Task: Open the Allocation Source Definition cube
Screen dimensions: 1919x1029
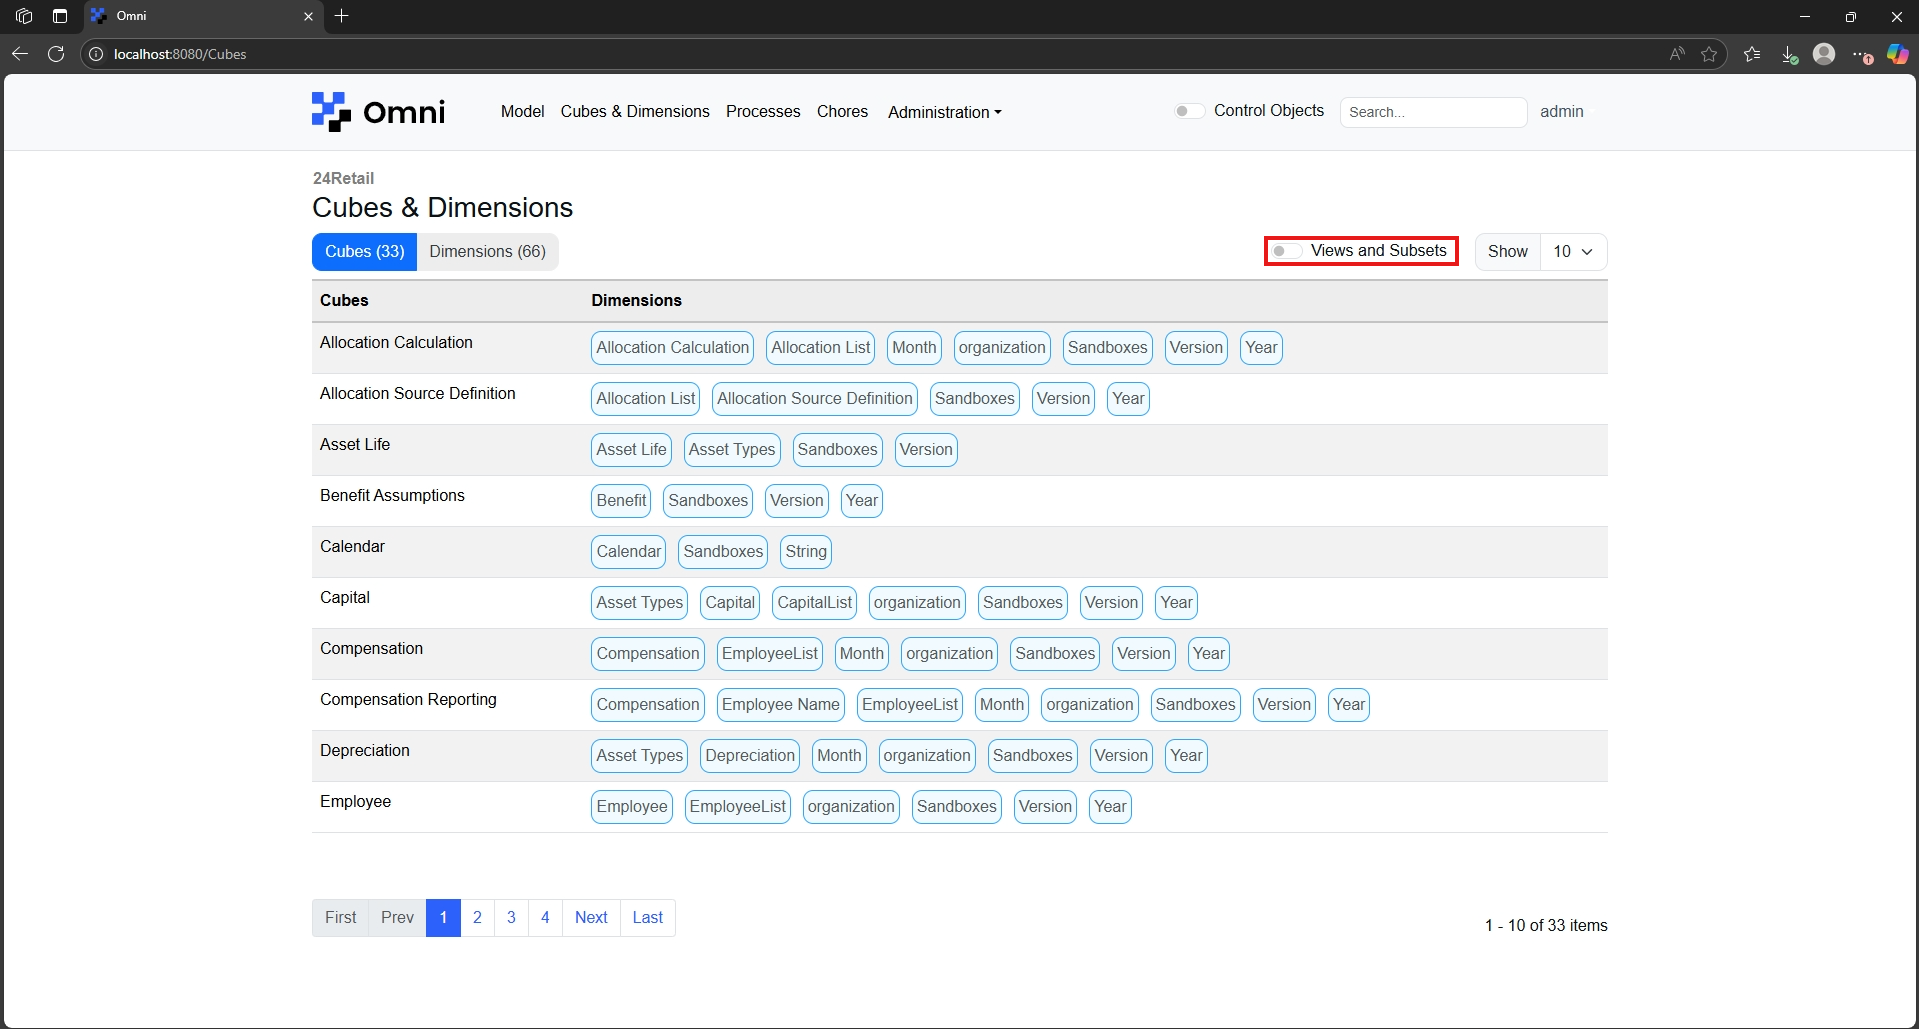Action: (417, 393)
